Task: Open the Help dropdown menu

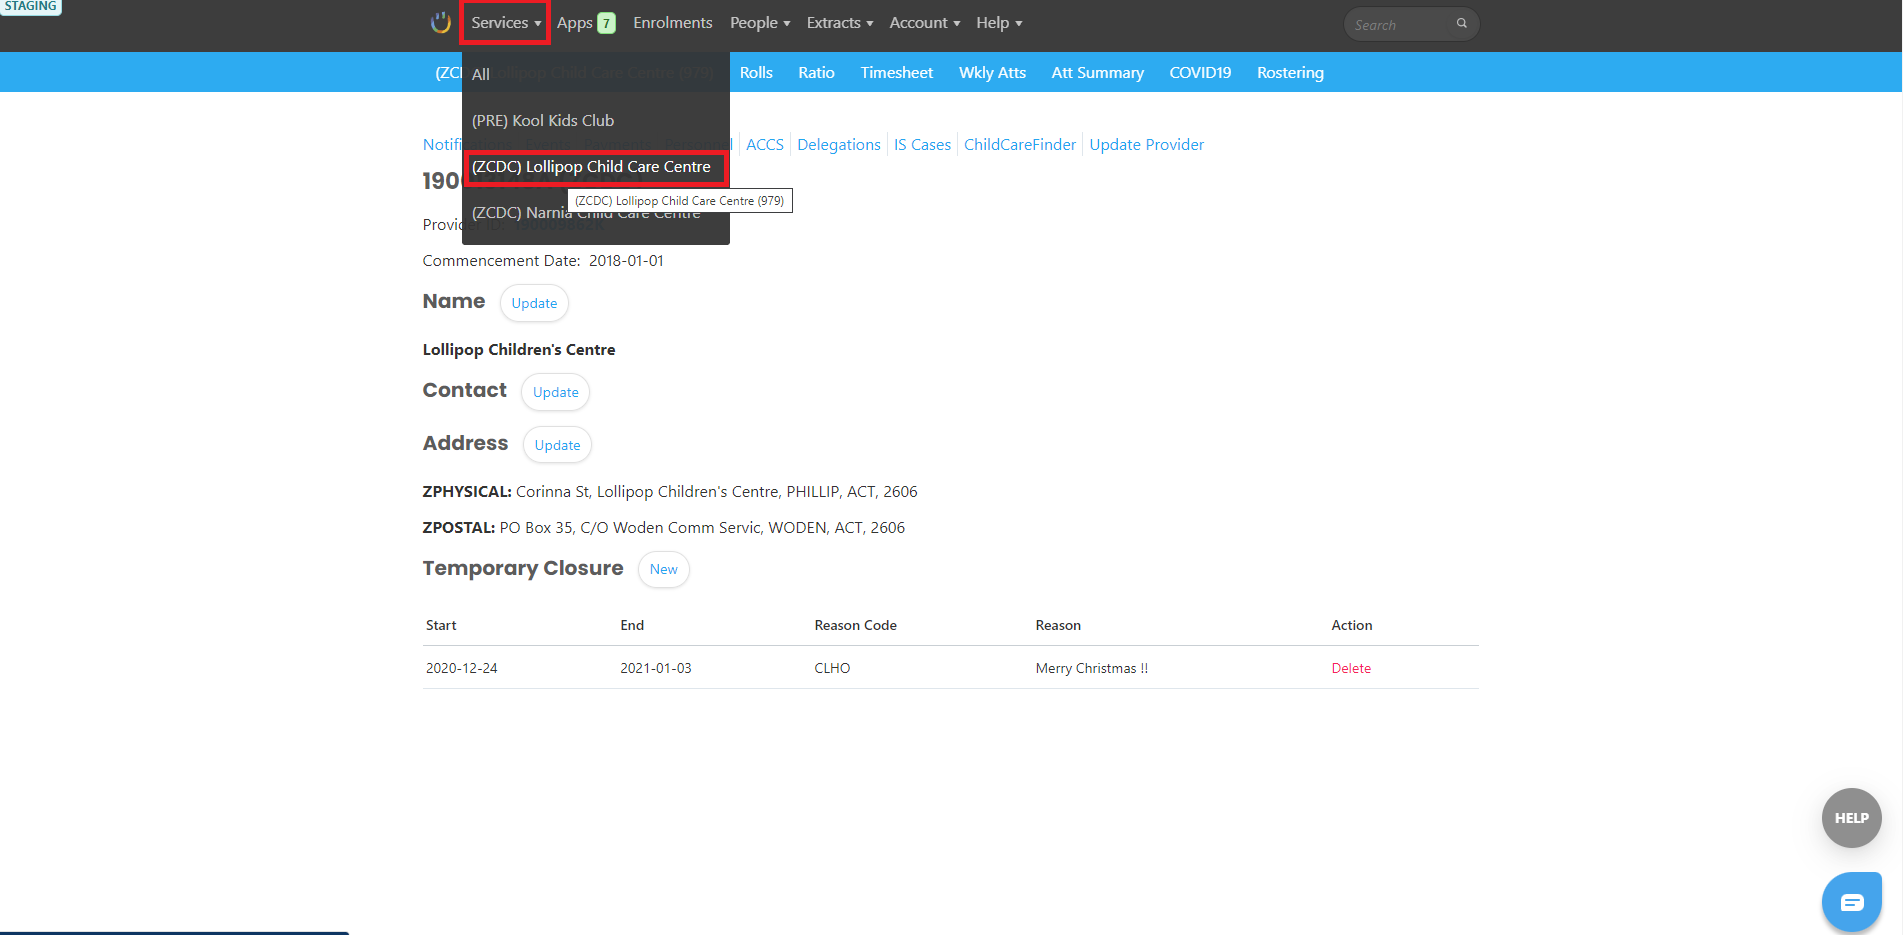Action: click(x=999, y=23)
